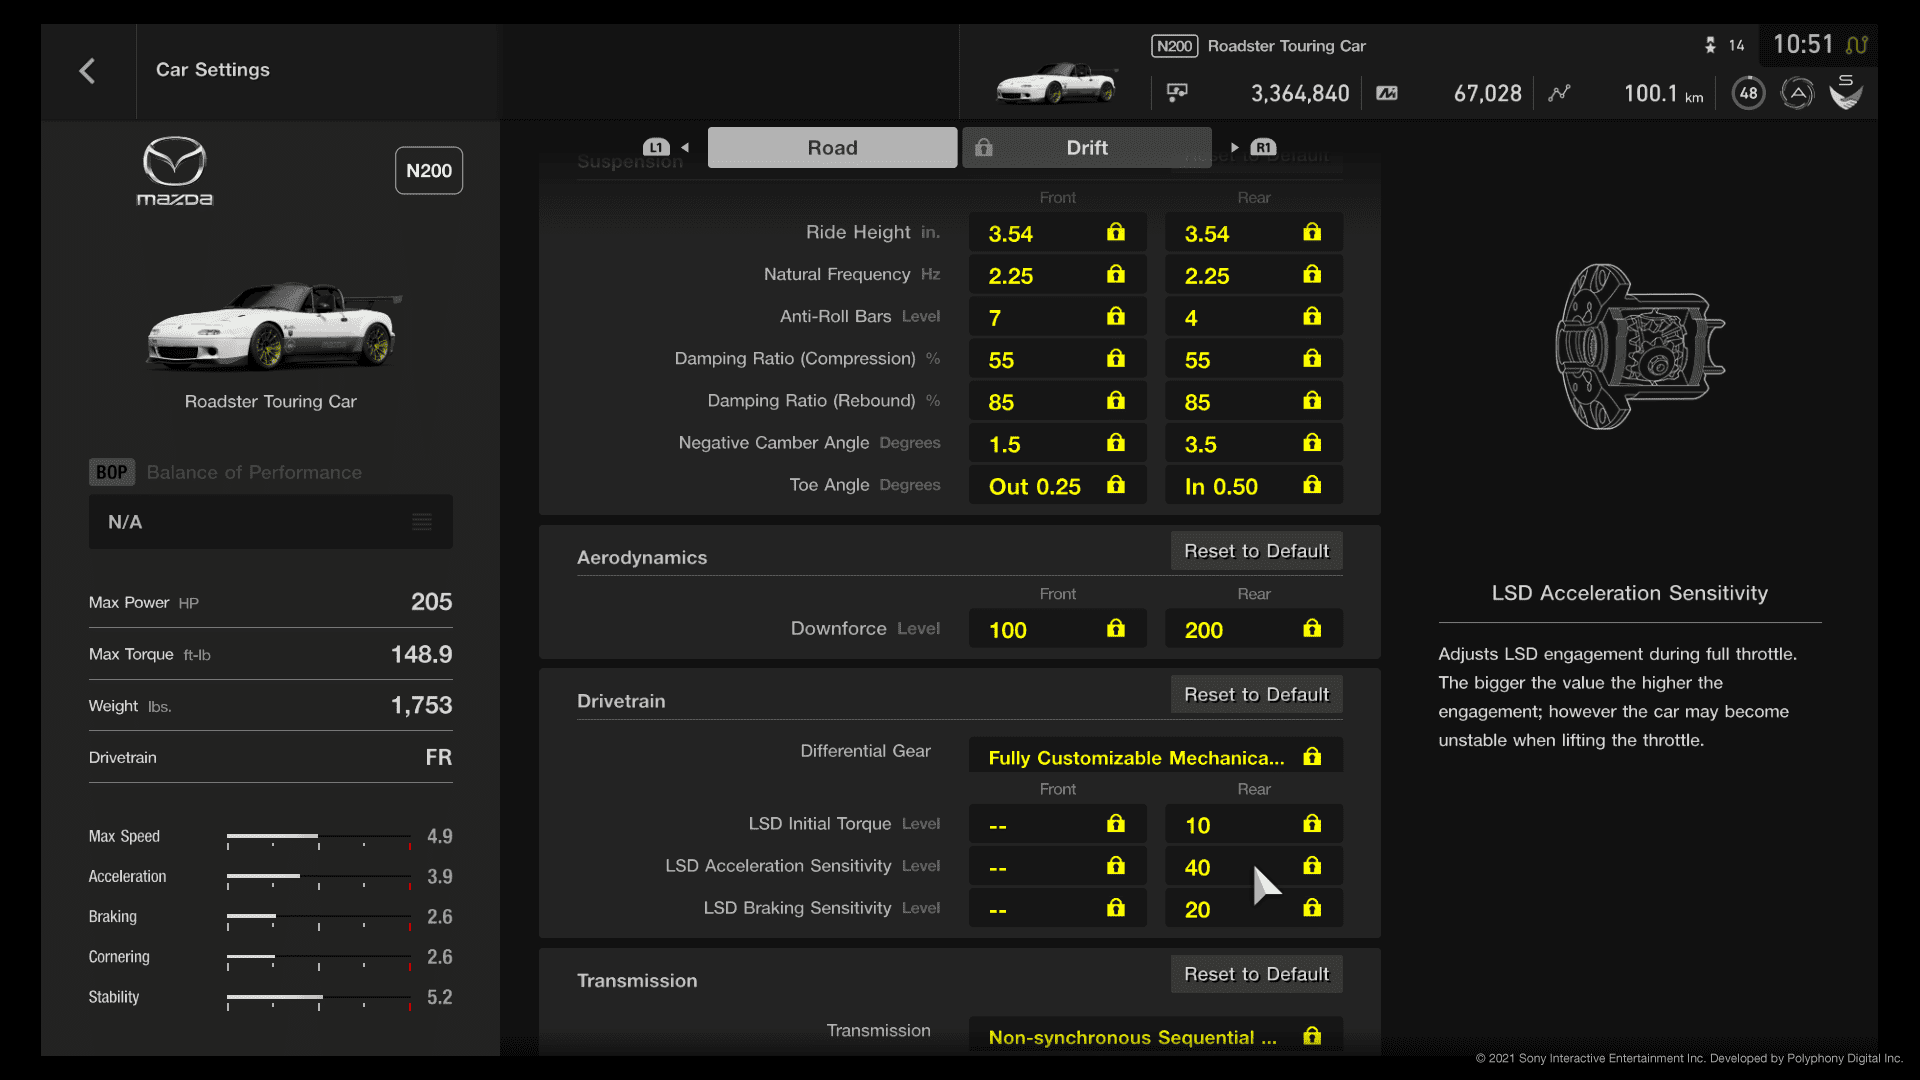Select Front Downforce value 100

coord(1008,630)
